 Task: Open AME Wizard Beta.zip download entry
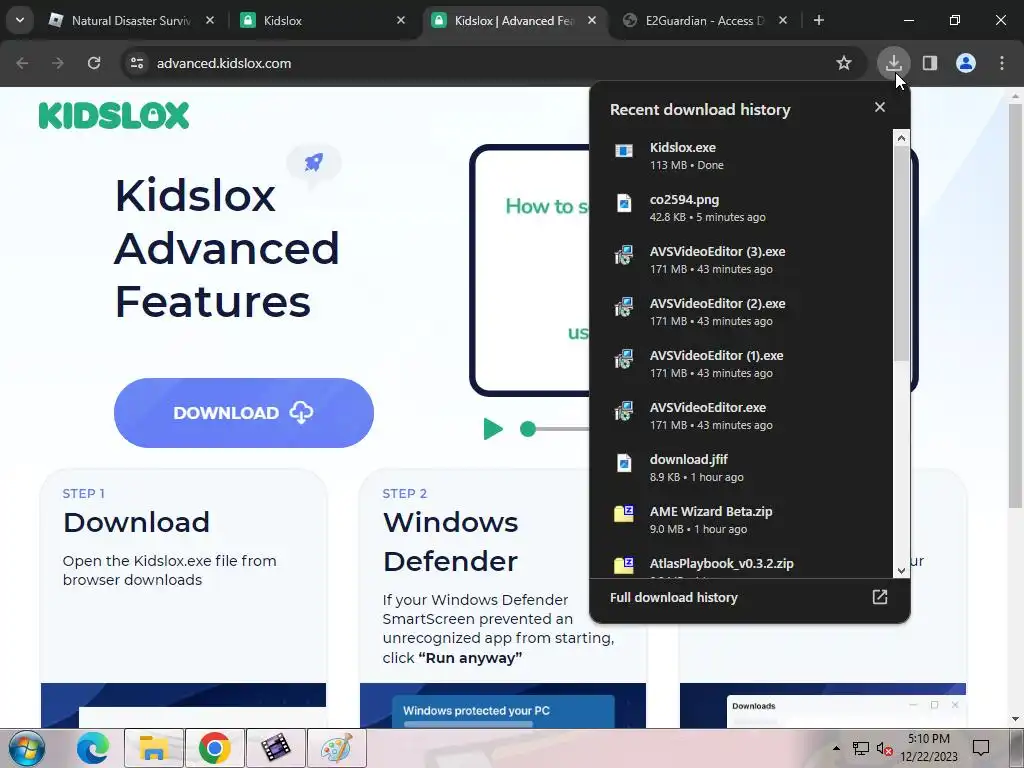[x=741, y=520]
